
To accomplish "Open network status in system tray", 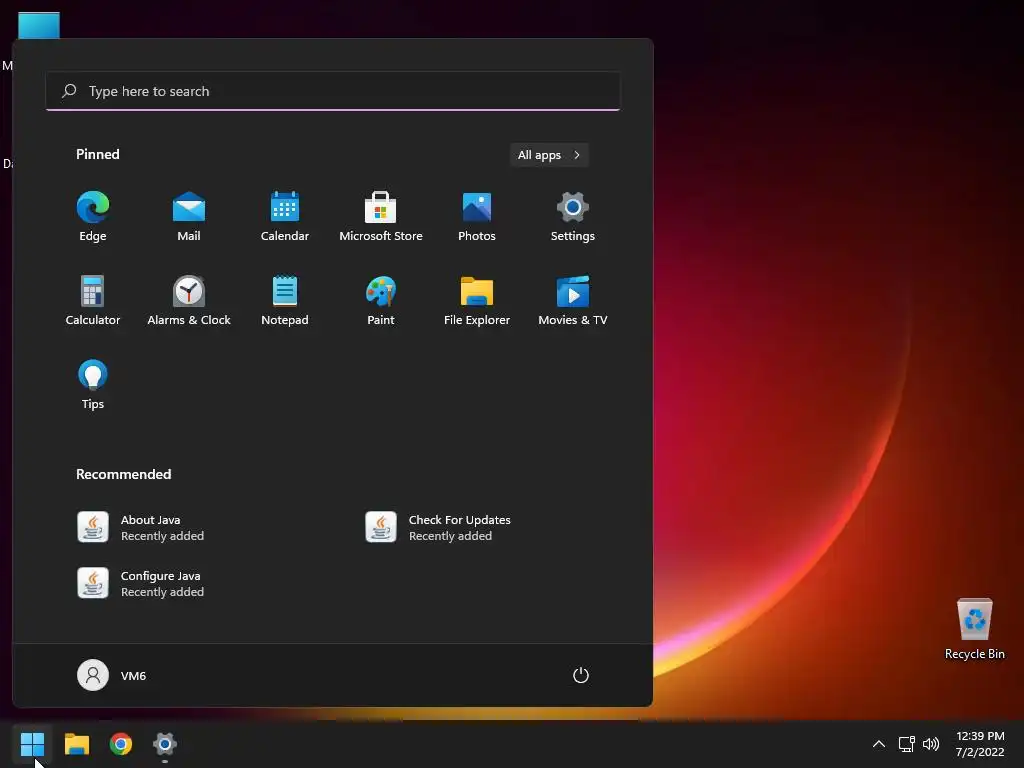I will click(906, 744).
